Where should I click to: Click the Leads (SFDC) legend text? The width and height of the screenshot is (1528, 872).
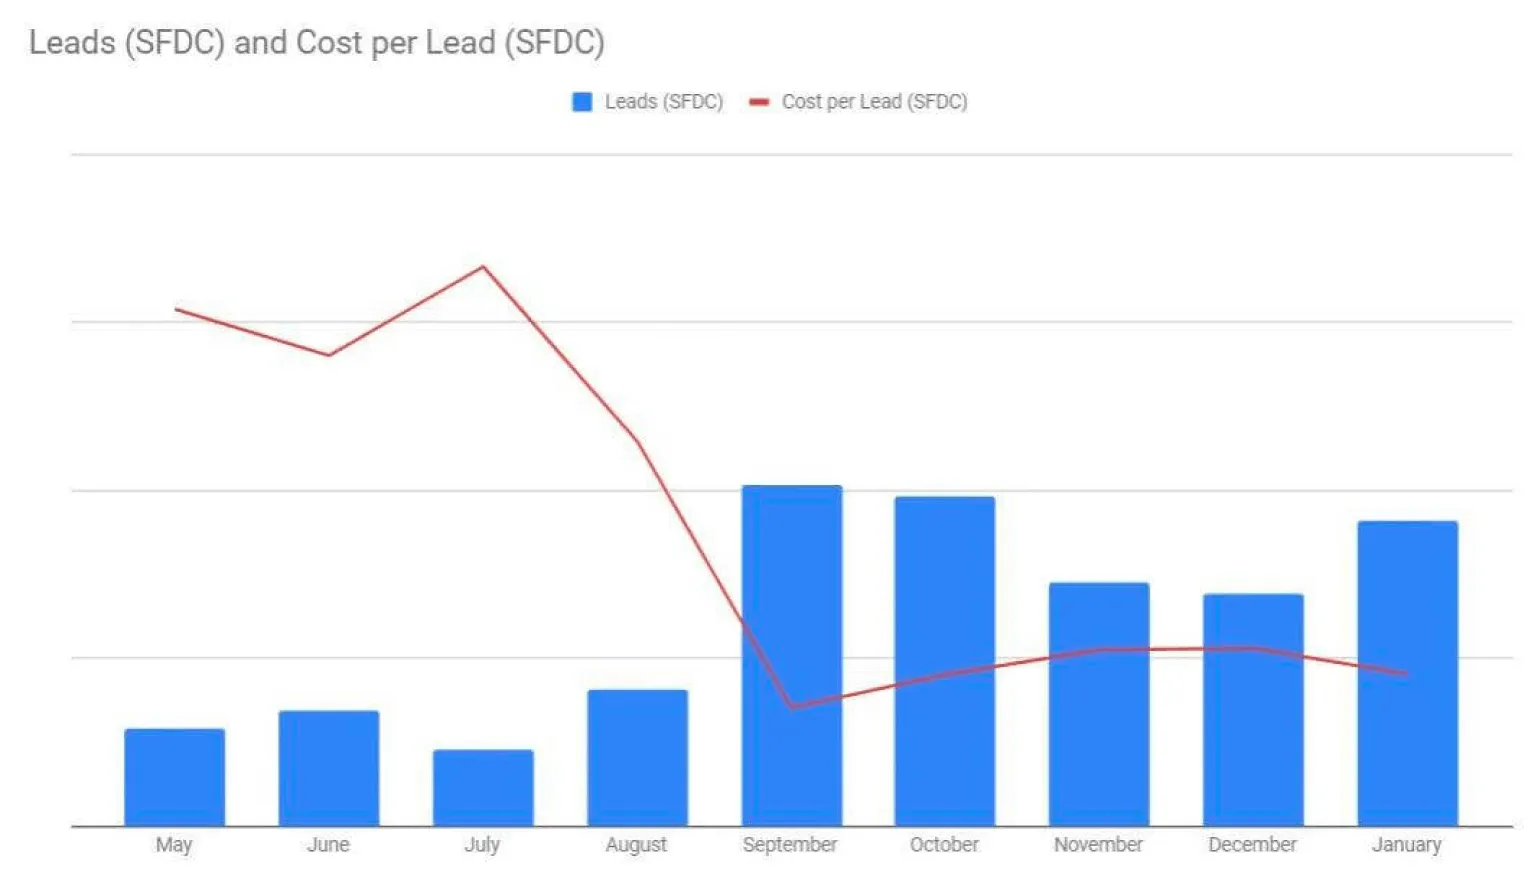[x=663, y=101]
